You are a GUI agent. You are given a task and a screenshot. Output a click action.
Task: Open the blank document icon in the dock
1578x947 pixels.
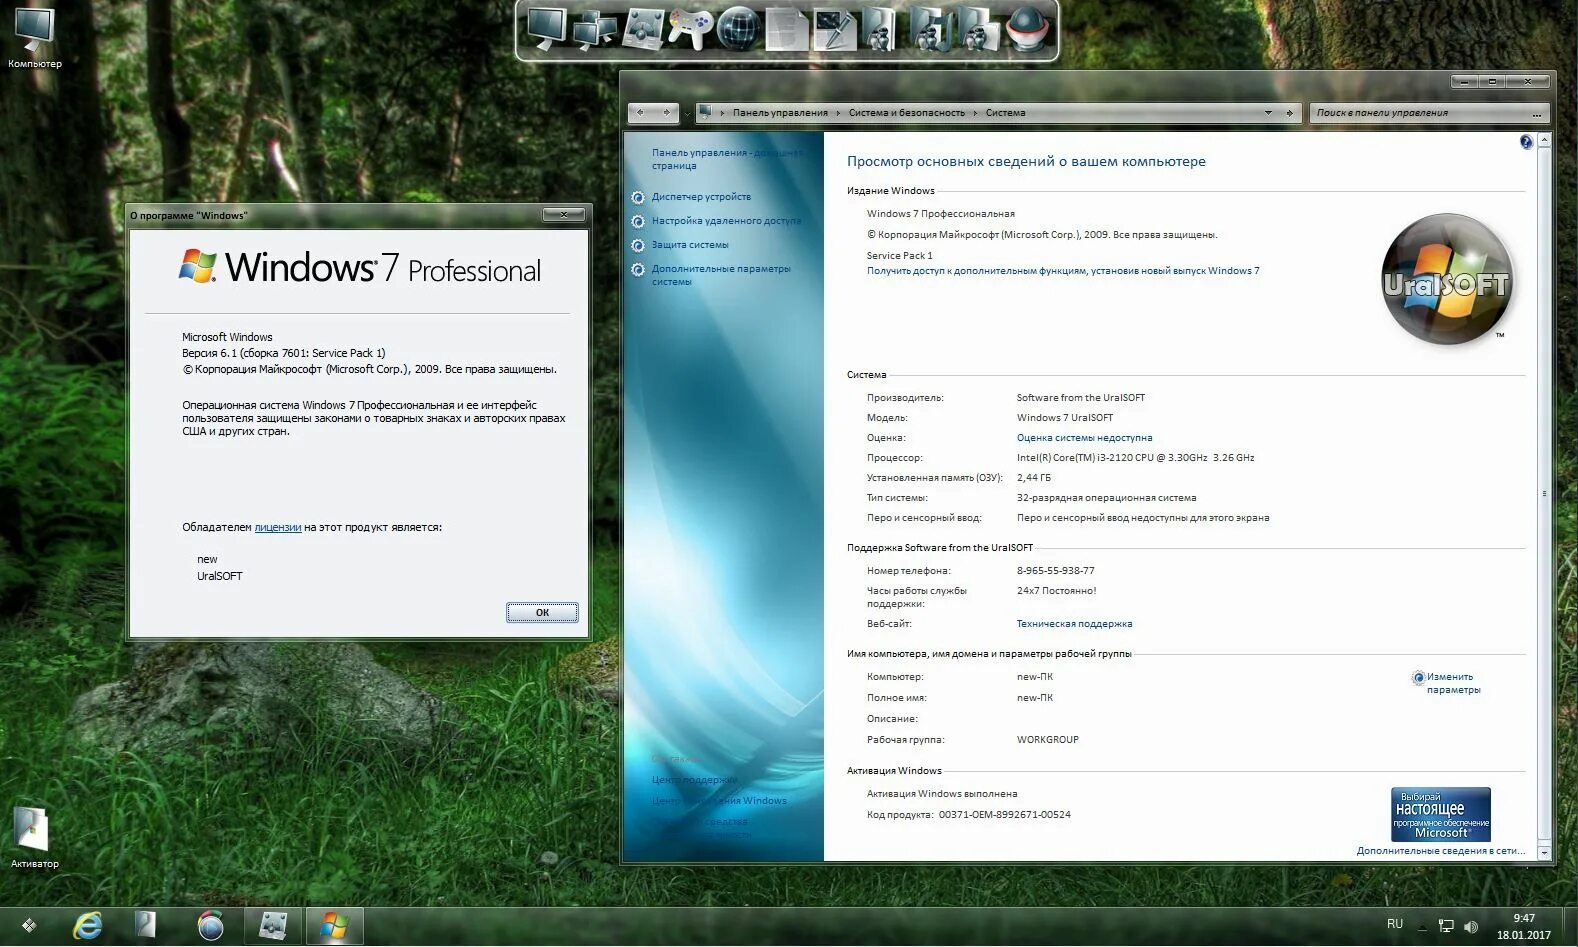tap(786, 29)
